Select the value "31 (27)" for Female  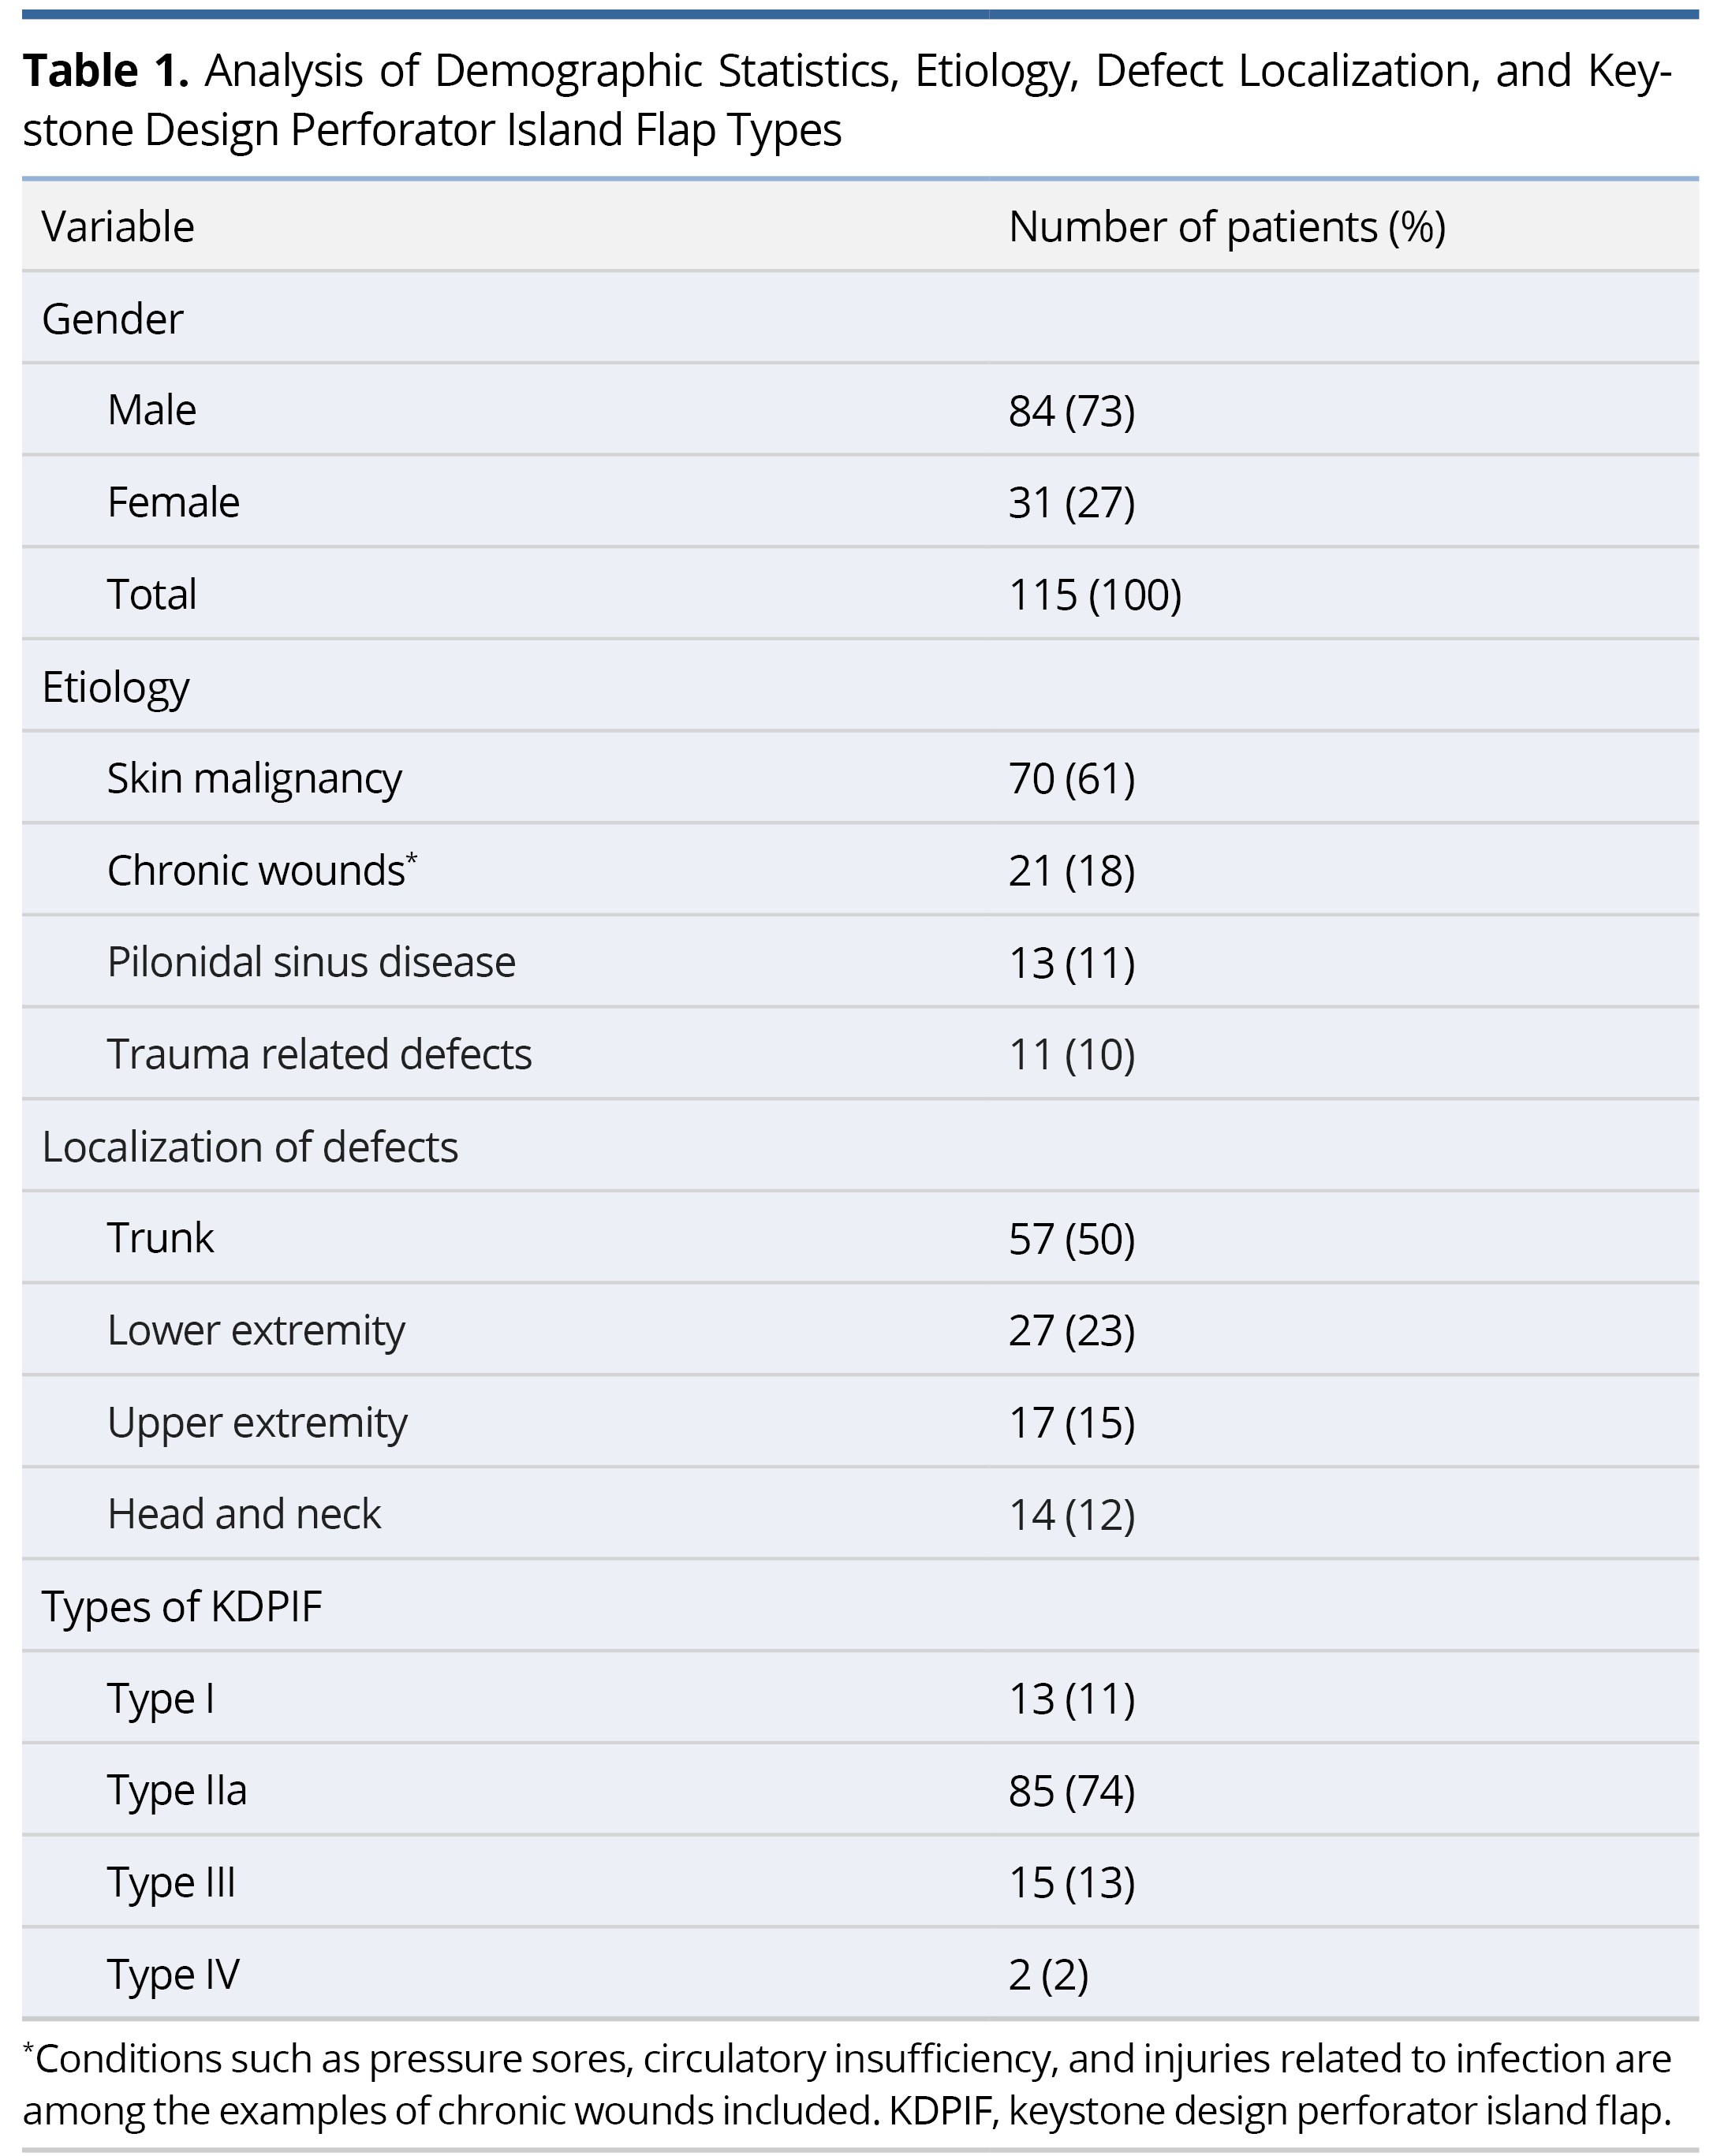[x=1071, y=502]
